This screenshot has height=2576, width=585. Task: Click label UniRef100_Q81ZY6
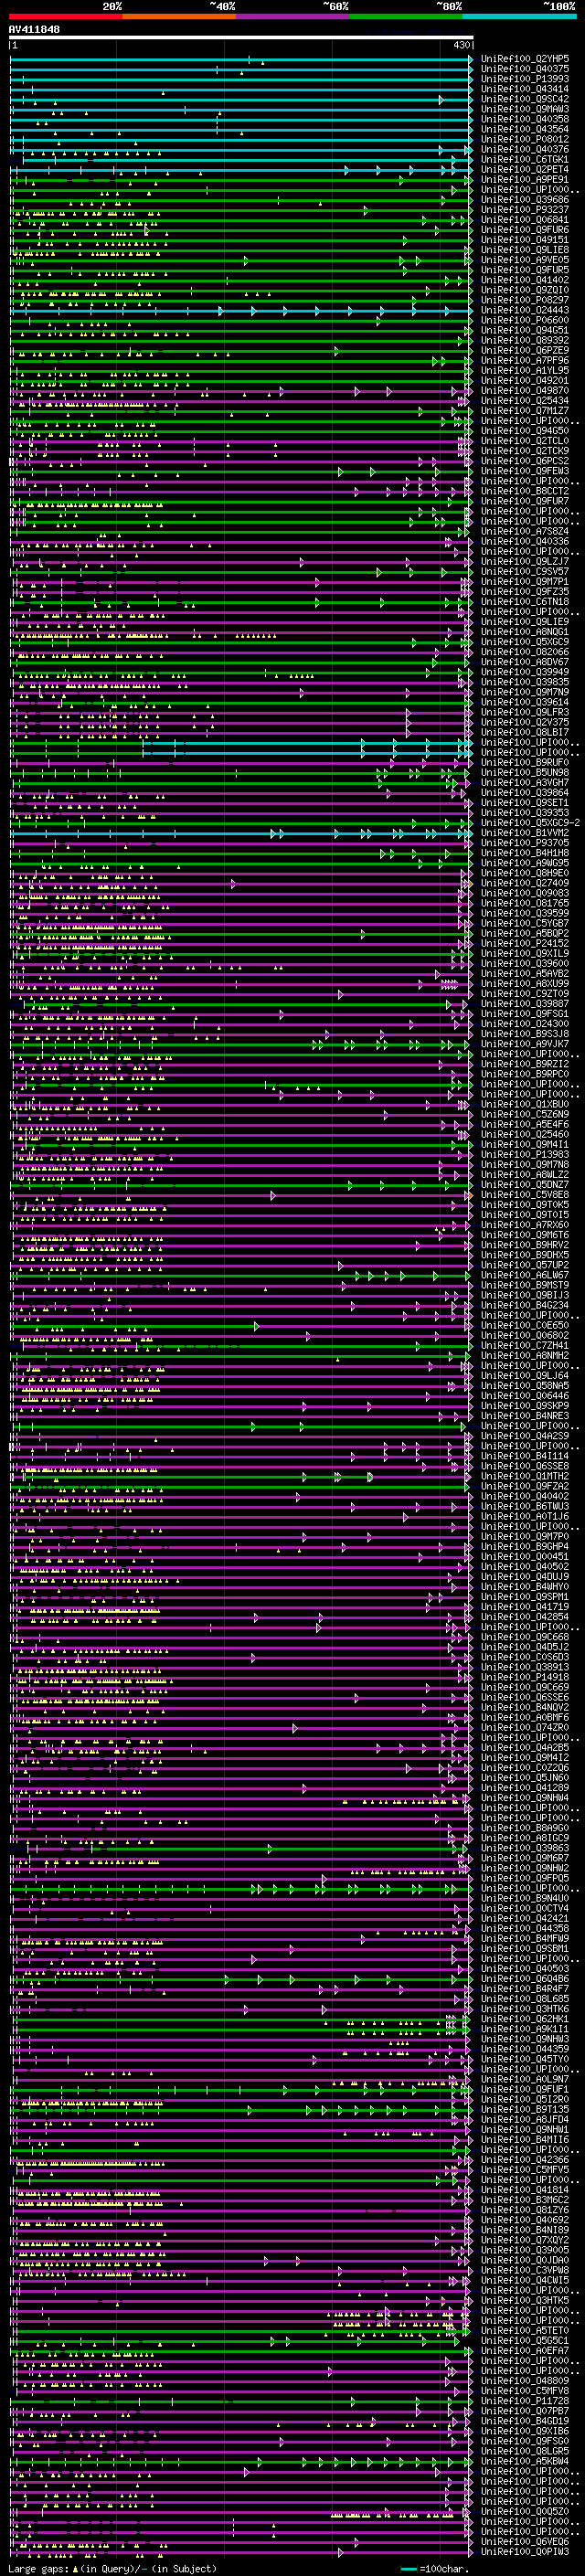click(x=525, y=2210)
